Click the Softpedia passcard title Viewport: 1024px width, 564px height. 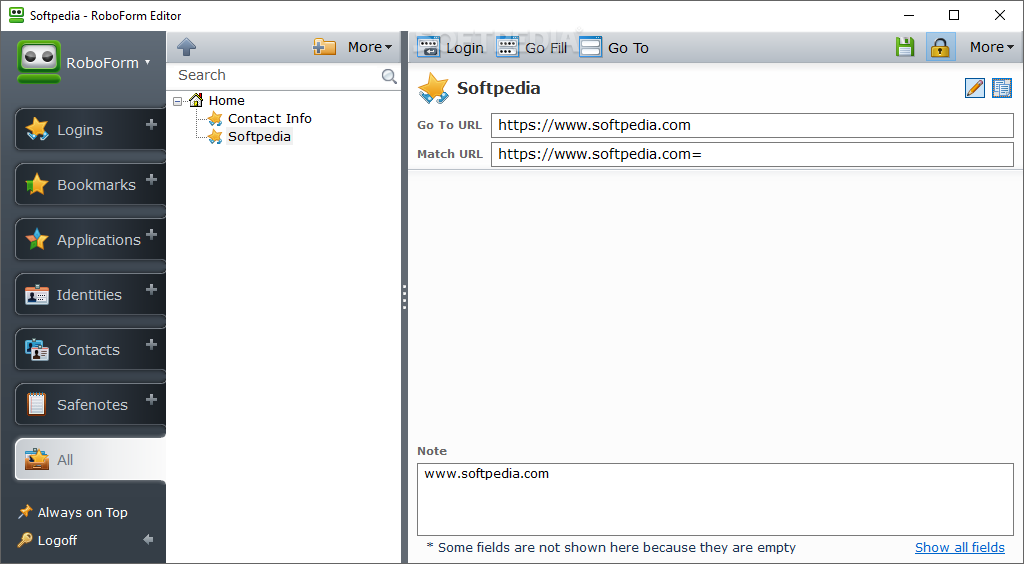[x=498, y=88]
